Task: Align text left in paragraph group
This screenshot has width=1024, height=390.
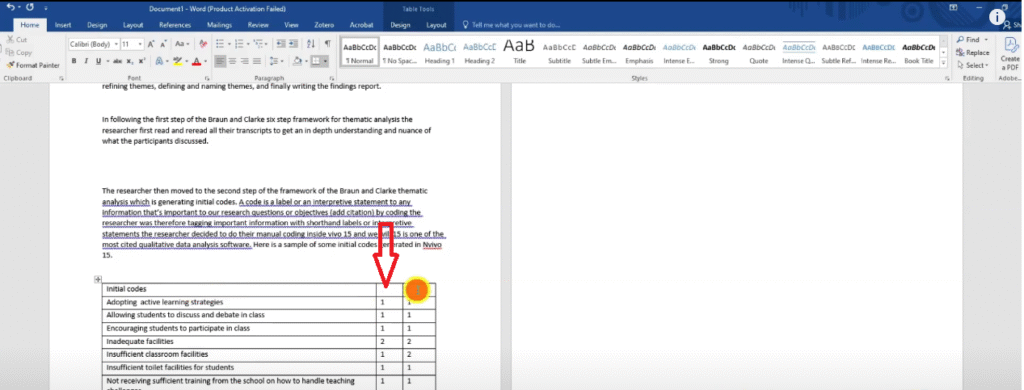Action: pyautogui.click(x=221, y=61)
